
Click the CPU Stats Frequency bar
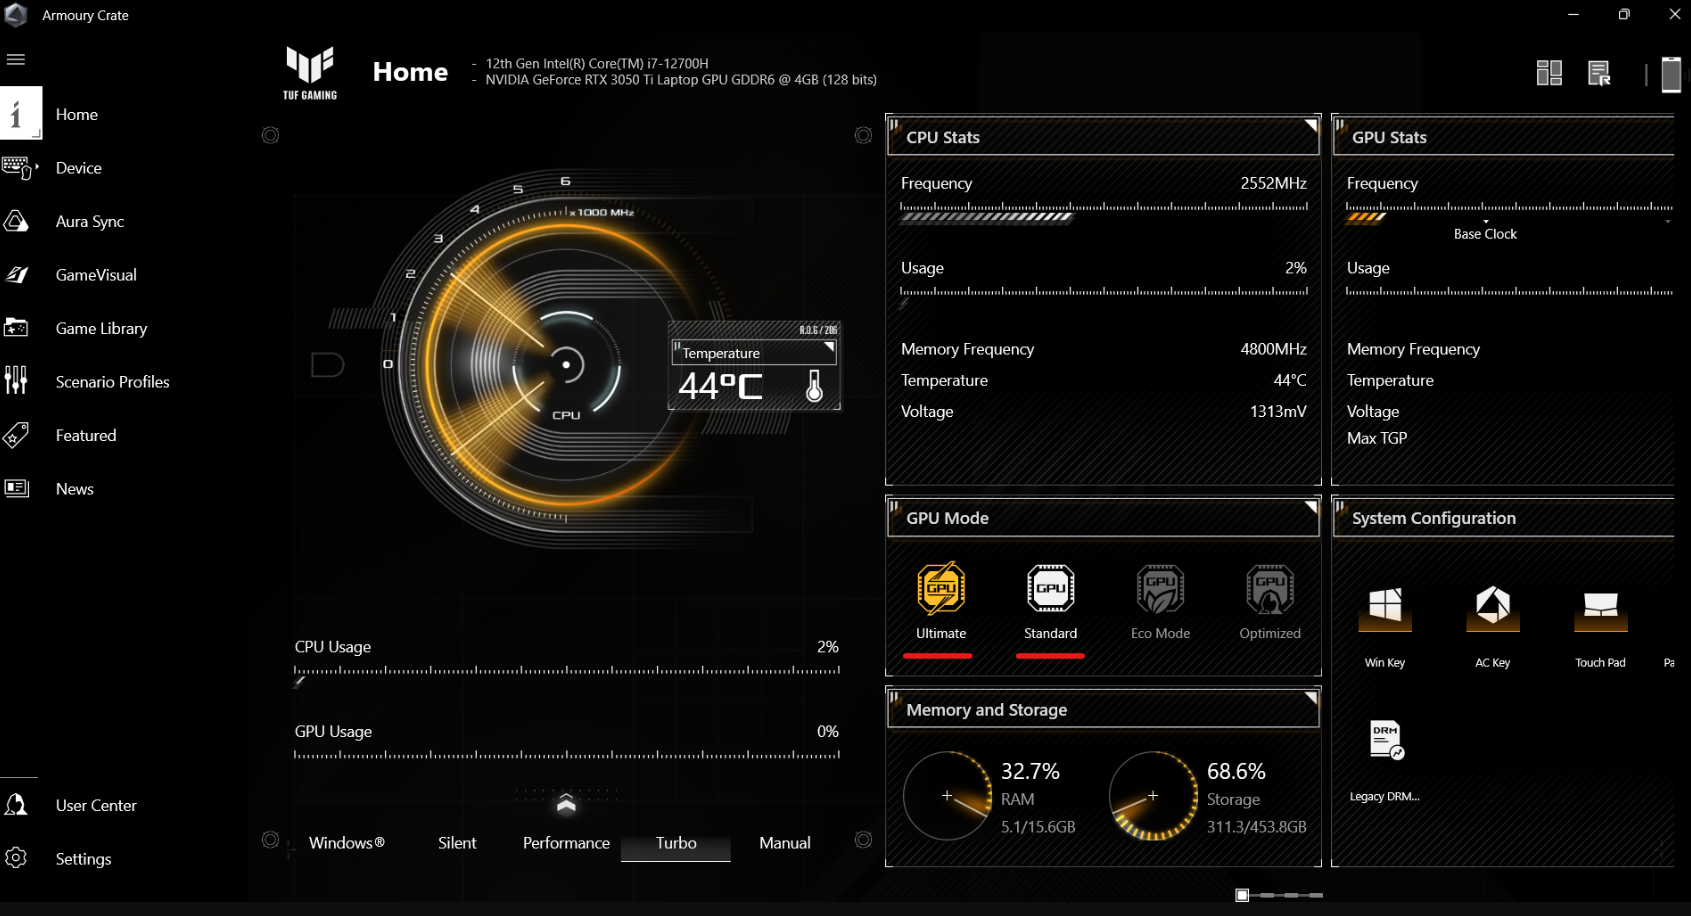pyautogui.click(x=1104, y=212)
